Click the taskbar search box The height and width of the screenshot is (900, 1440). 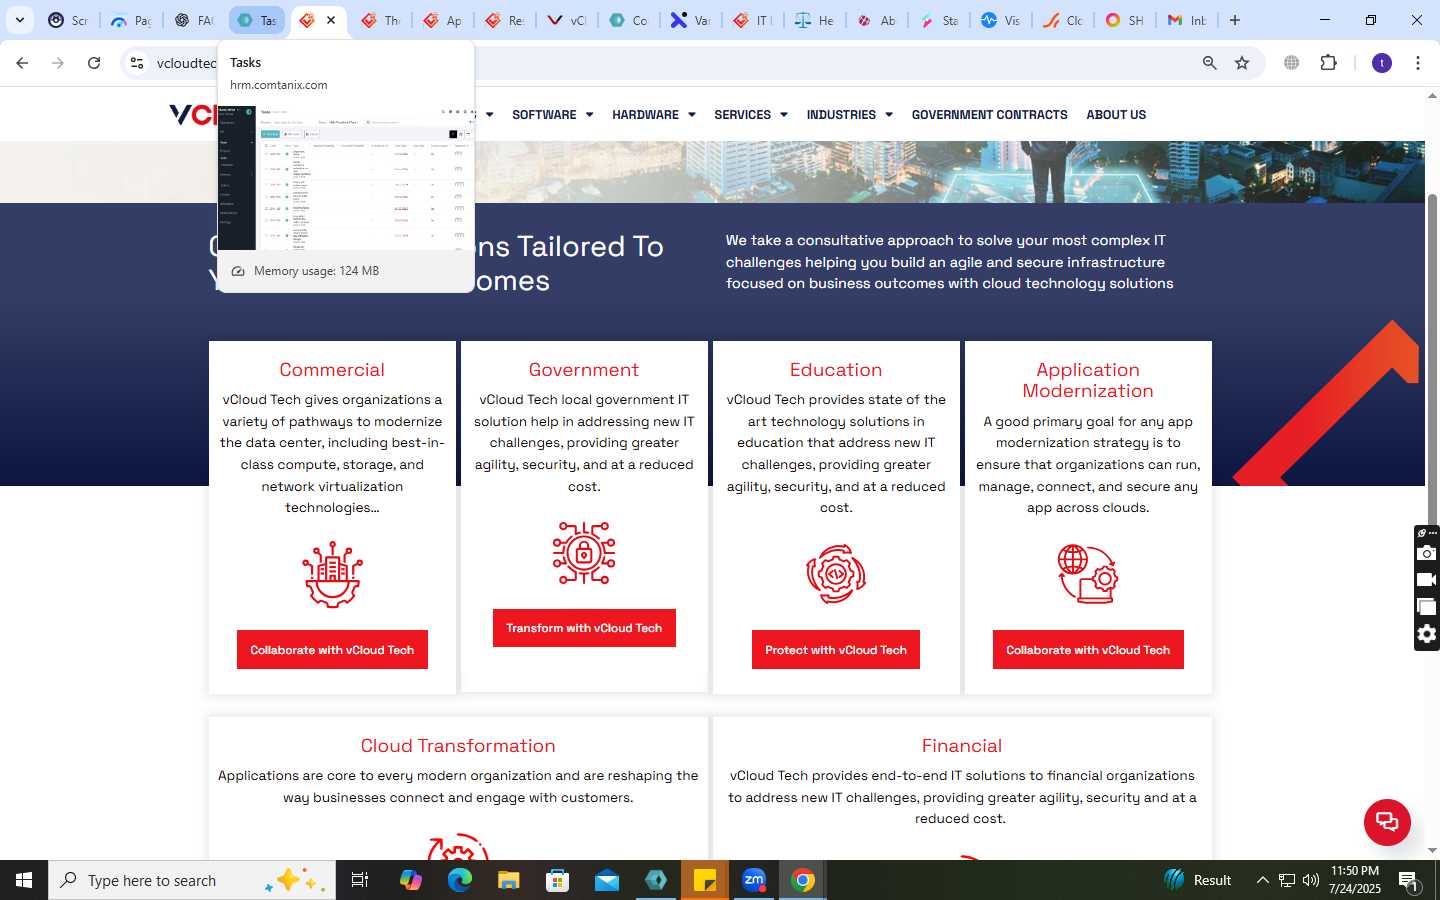click(192, 880)
